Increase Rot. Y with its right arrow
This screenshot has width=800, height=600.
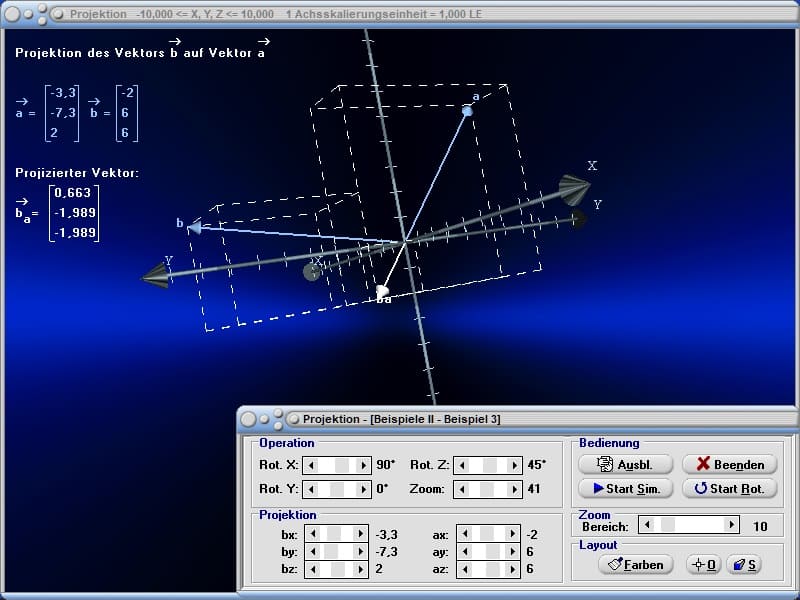tap(363, 489)
